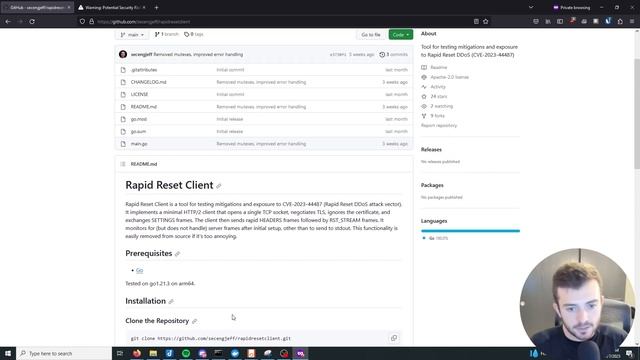Copy anchor link for Clone the Repository heading
Viewport: 640px width, 360px height.
(194, 321)
